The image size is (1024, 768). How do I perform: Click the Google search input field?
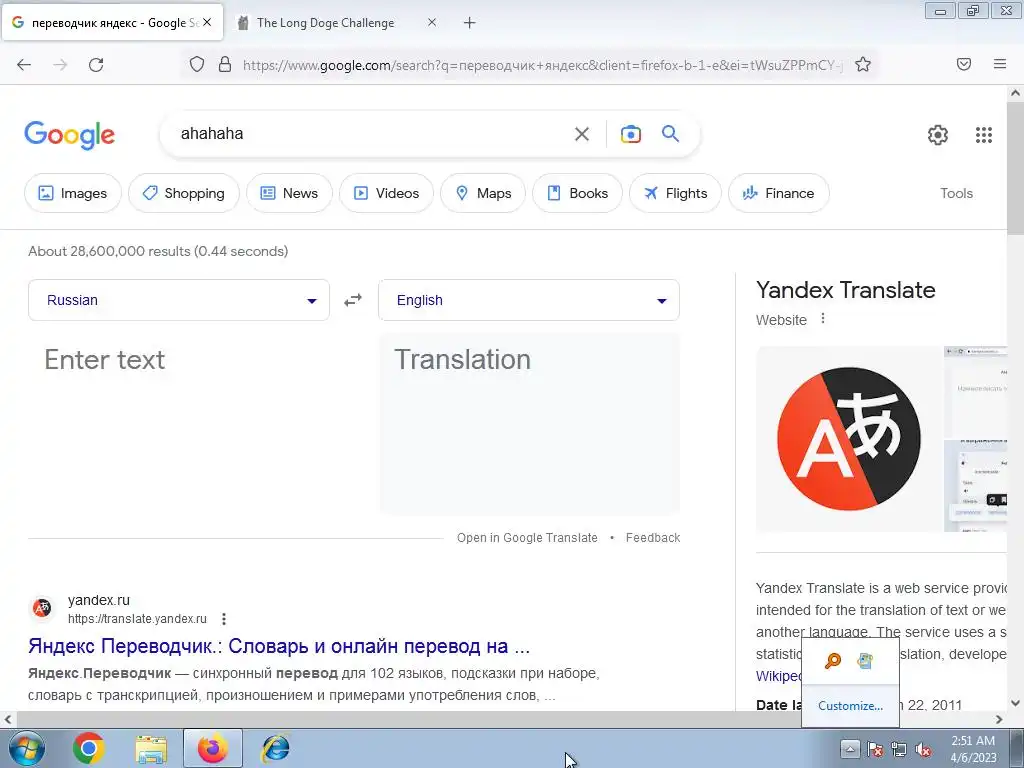[369, 134]
